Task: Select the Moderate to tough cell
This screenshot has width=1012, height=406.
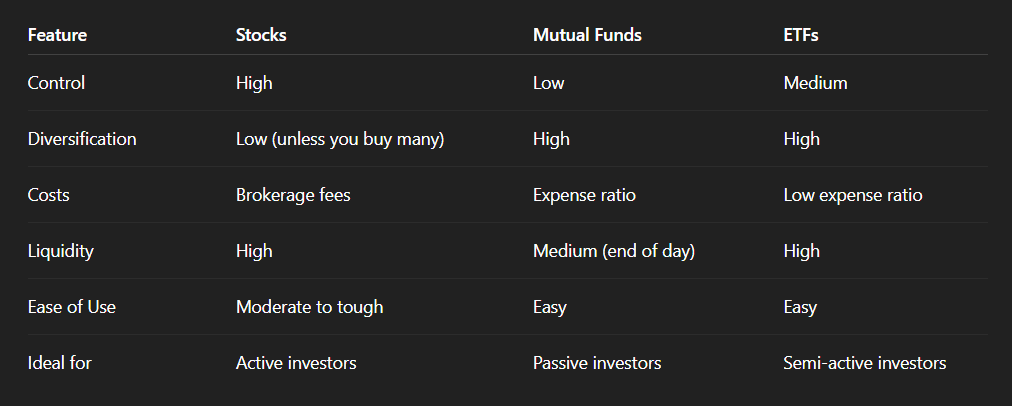Action: pyautogui.click(x=309, y=307)
